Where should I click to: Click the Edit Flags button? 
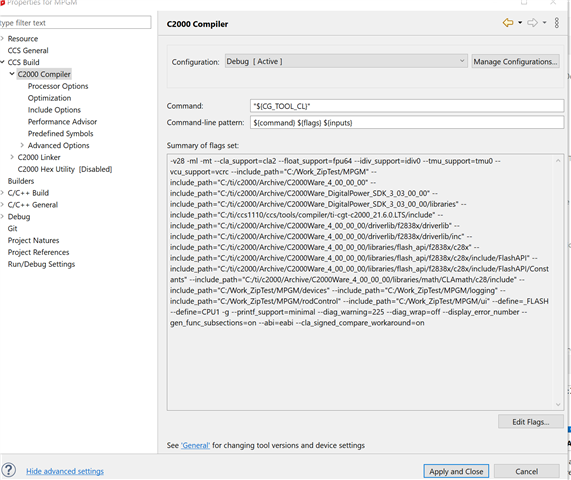tap(531, 422)
